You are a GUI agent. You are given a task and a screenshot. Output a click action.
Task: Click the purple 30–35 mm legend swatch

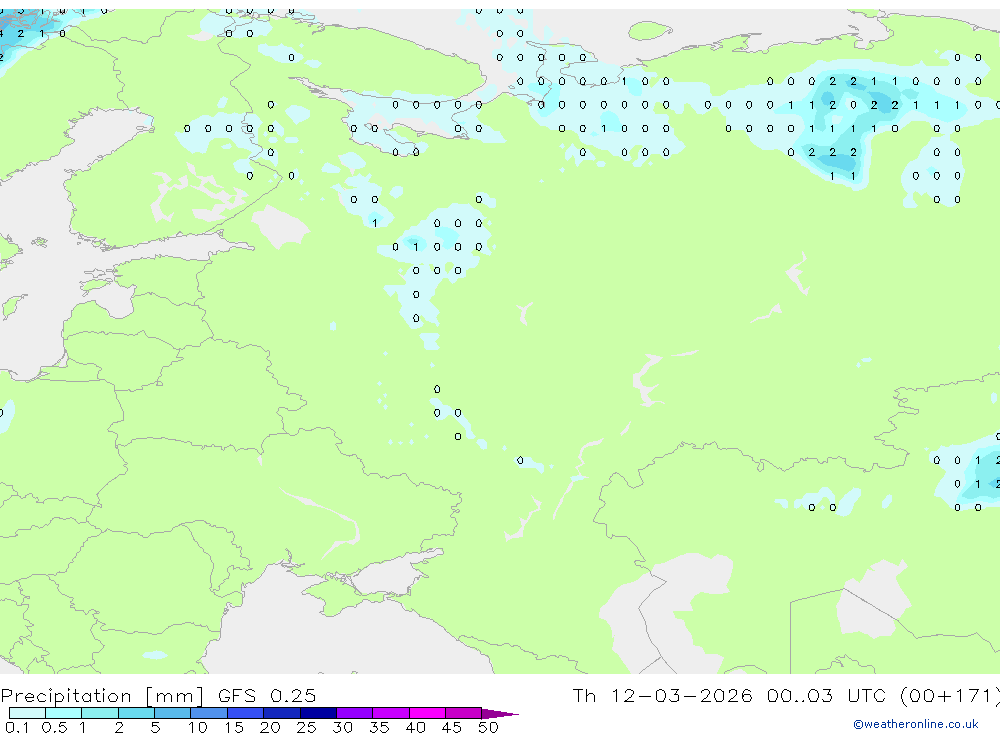point(355,713)
